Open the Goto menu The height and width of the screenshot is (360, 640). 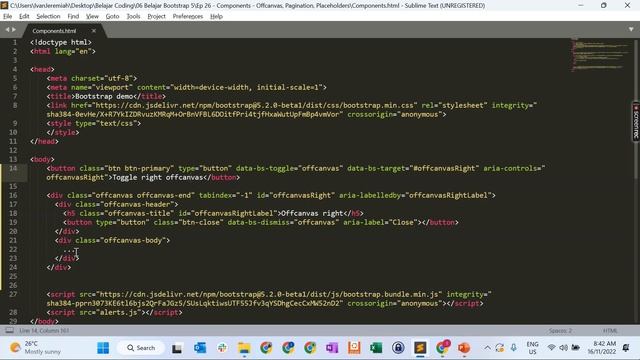coord(112,16)
